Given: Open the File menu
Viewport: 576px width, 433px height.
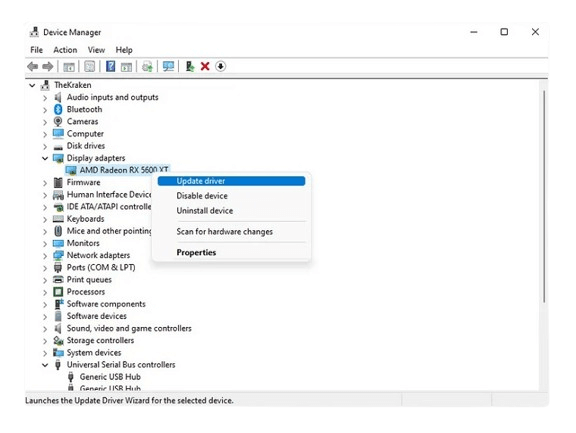Looking at the screenshot, I should (x=36, y=50).
